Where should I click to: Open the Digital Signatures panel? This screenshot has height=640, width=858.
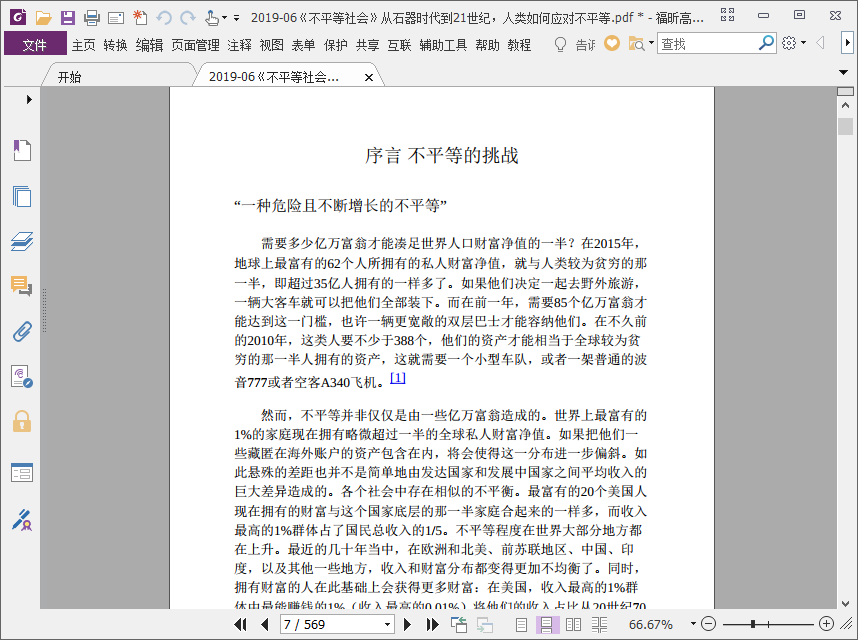[x=22, y=377]
